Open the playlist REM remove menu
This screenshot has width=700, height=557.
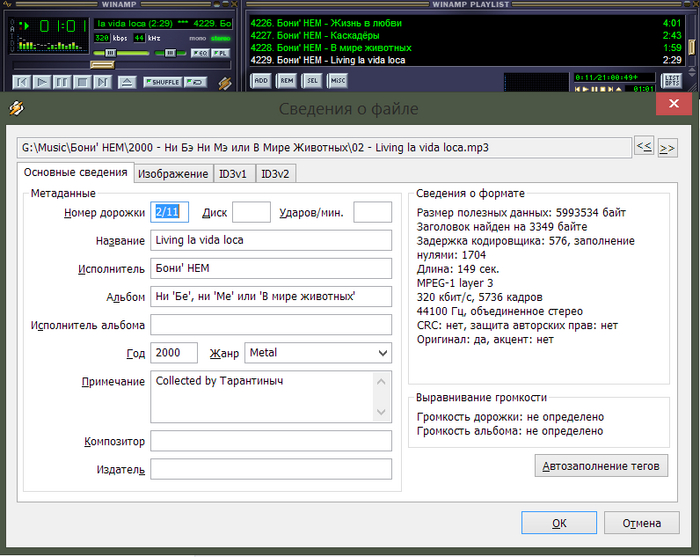tap(286, 80)
